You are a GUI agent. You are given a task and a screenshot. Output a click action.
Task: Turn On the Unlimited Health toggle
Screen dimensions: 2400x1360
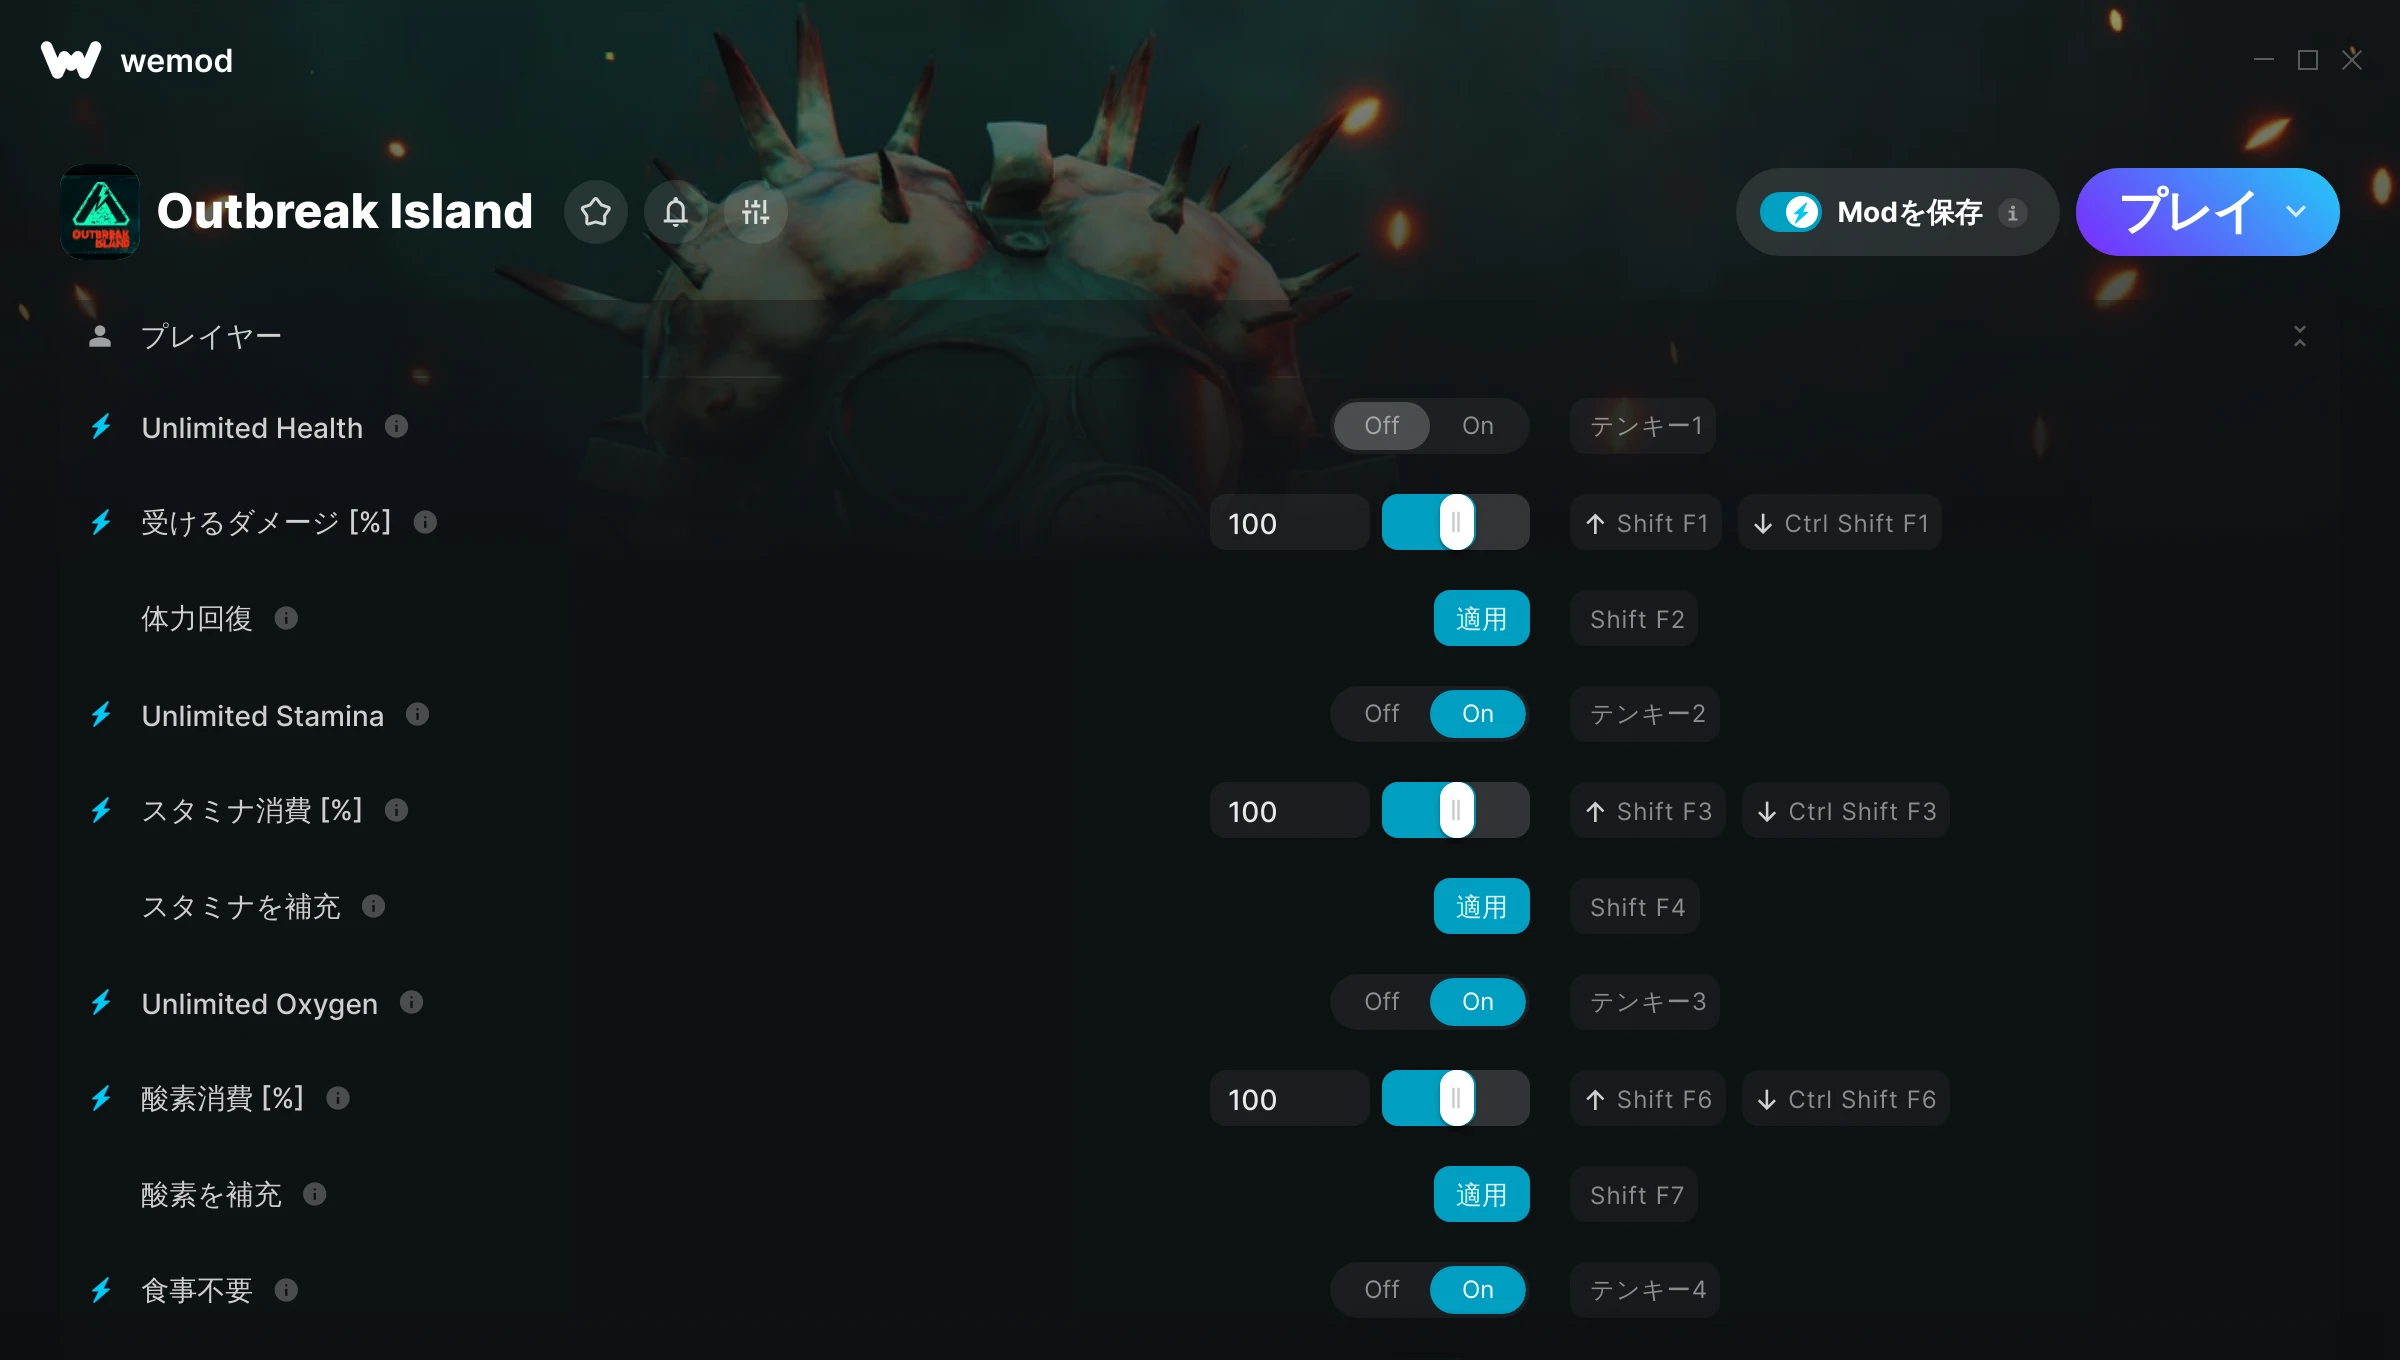tap(1477, 426)
